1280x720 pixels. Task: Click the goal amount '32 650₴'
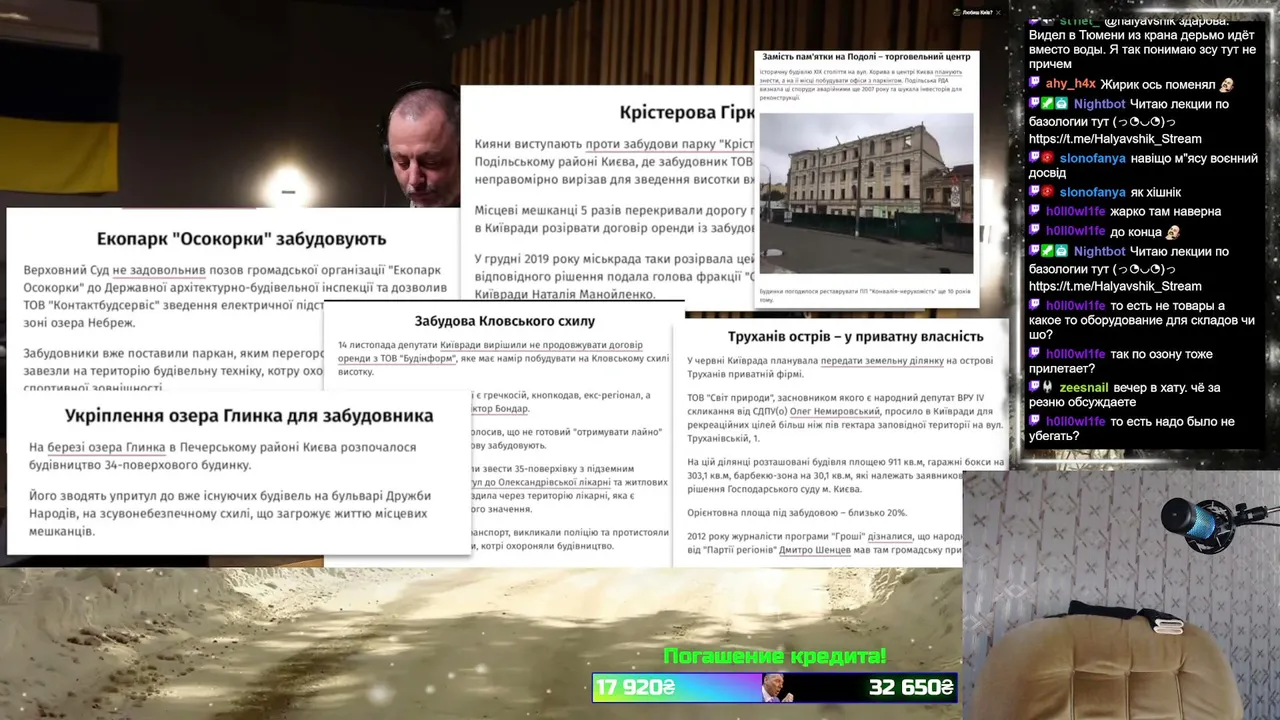(911, 688)
